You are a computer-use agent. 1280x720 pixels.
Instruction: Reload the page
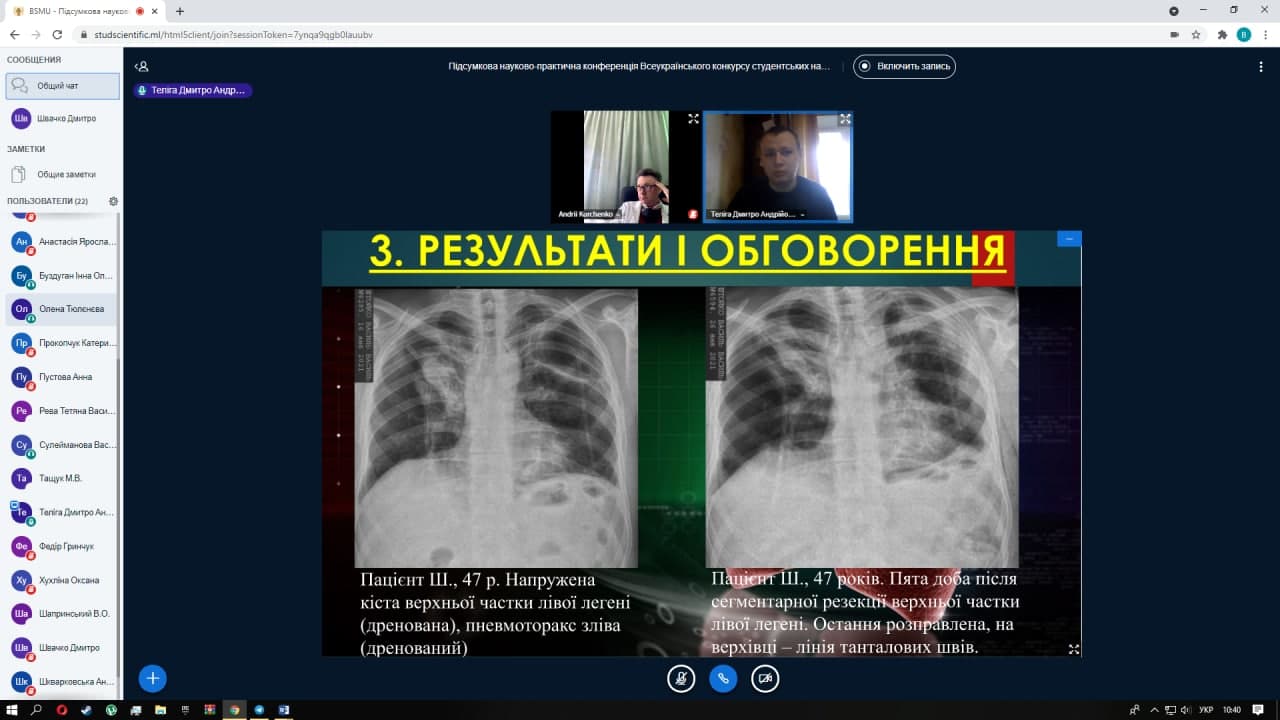coord(57,34)
